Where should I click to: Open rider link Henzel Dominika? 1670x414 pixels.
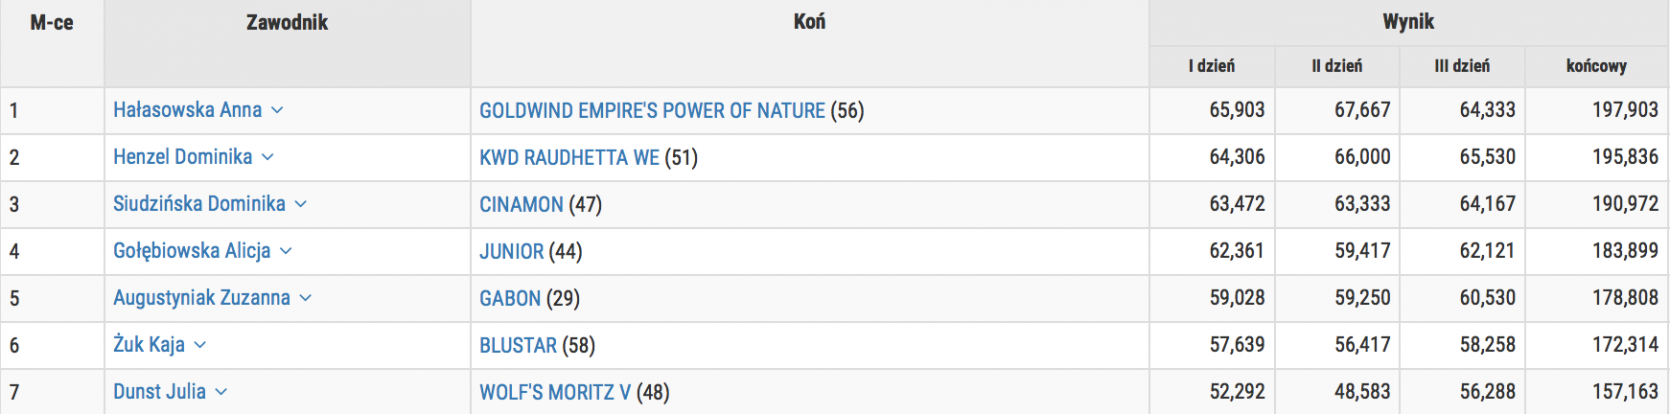pos(182,157)
